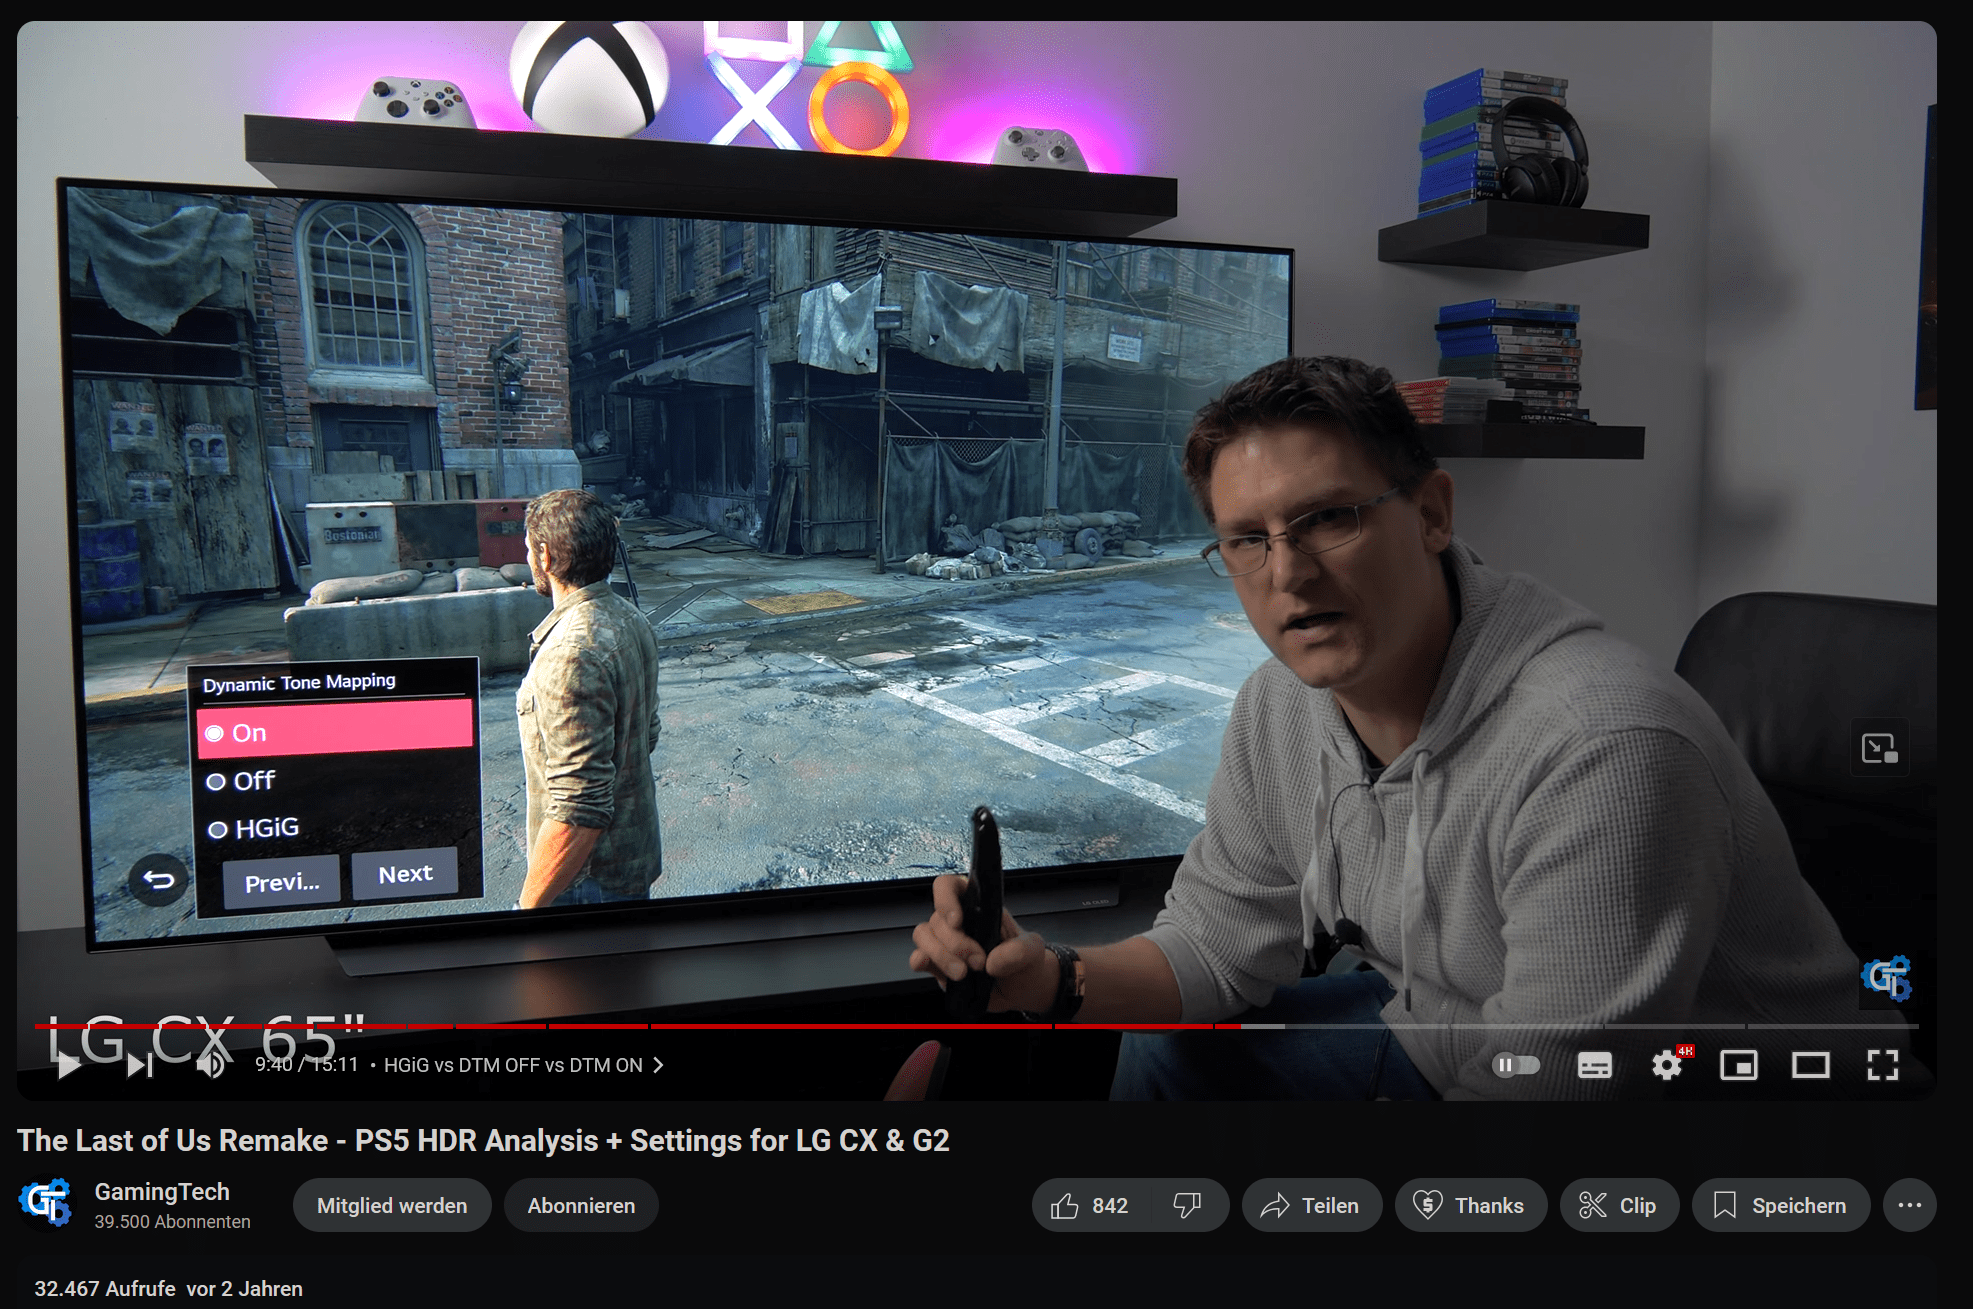Open the GamingTech channel link
The width and height of the screenshot is (1973, 1309).
[x=162, y=1192]
